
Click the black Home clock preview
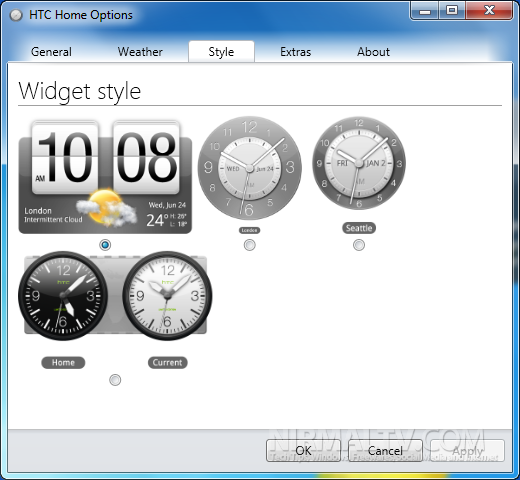[x=63, y=296]
